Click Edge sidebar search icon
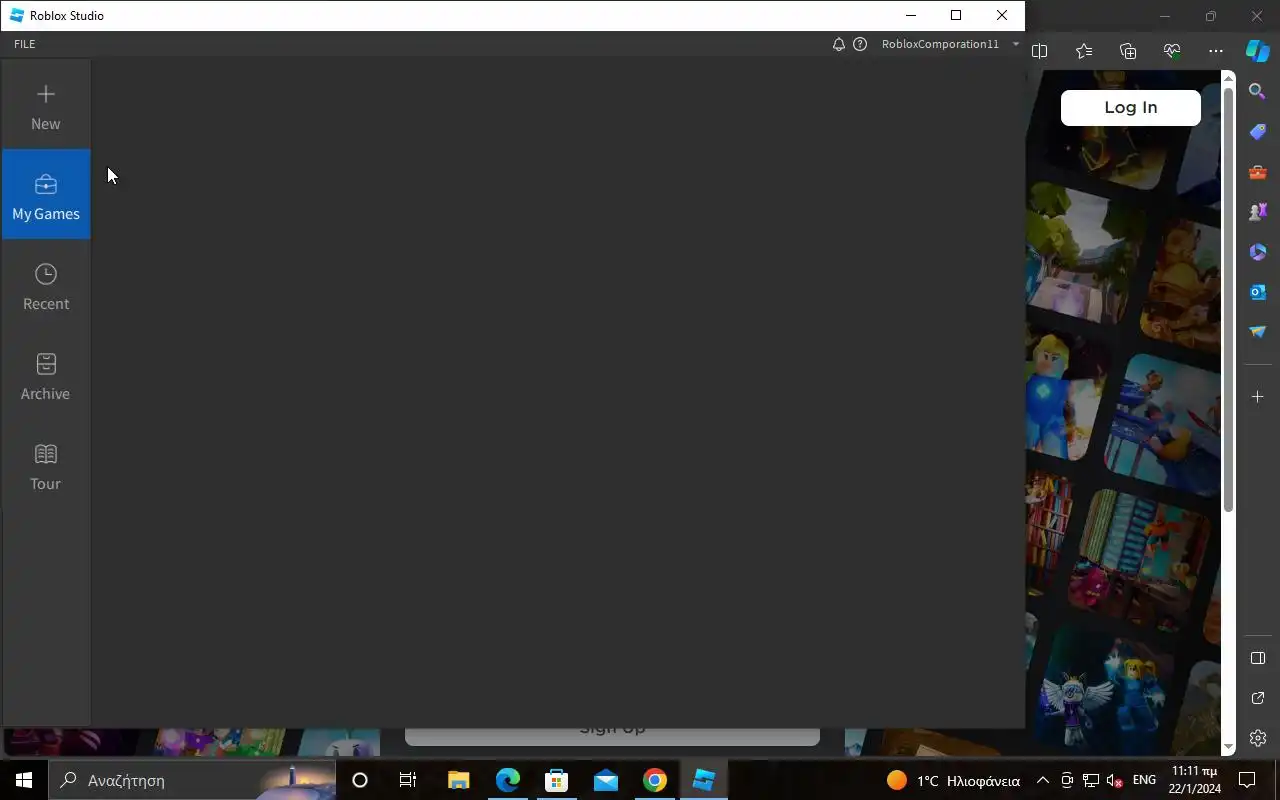This screenshot has height=800, width=1280. click(1258, 92)
